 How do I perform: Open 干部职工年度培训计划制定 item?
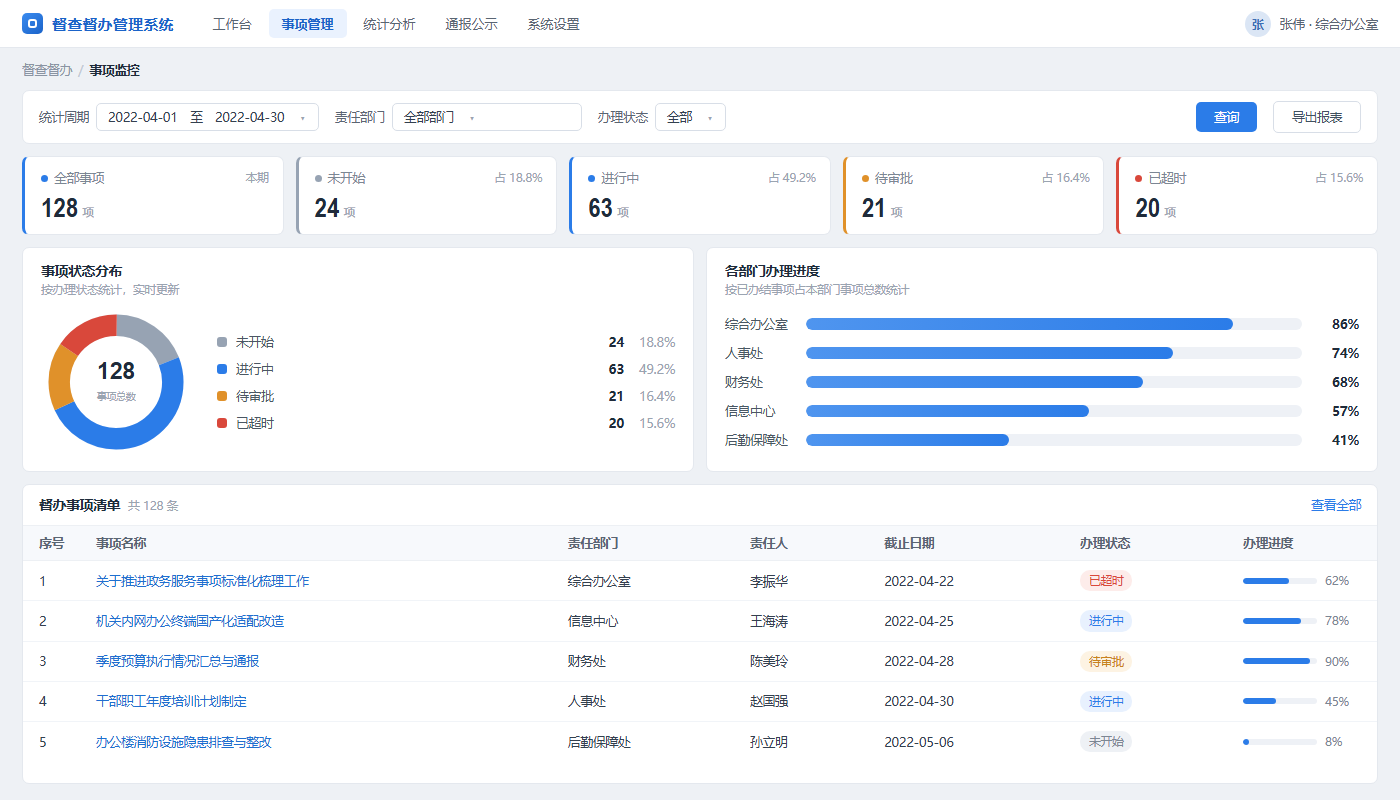(171, 701)
